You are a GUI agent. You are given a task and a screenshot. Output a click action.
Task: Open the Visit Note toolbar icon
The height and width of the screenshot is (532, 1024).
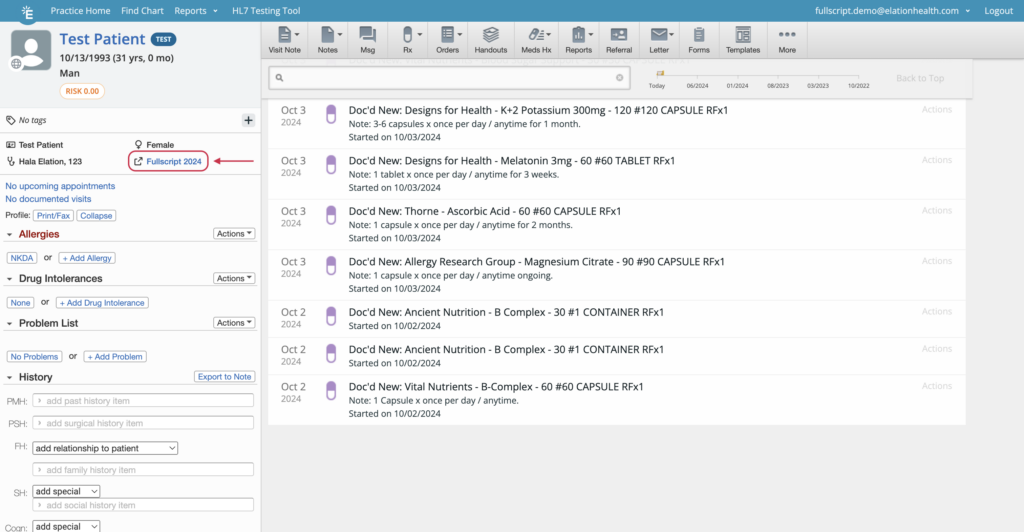tap(285, 39)
